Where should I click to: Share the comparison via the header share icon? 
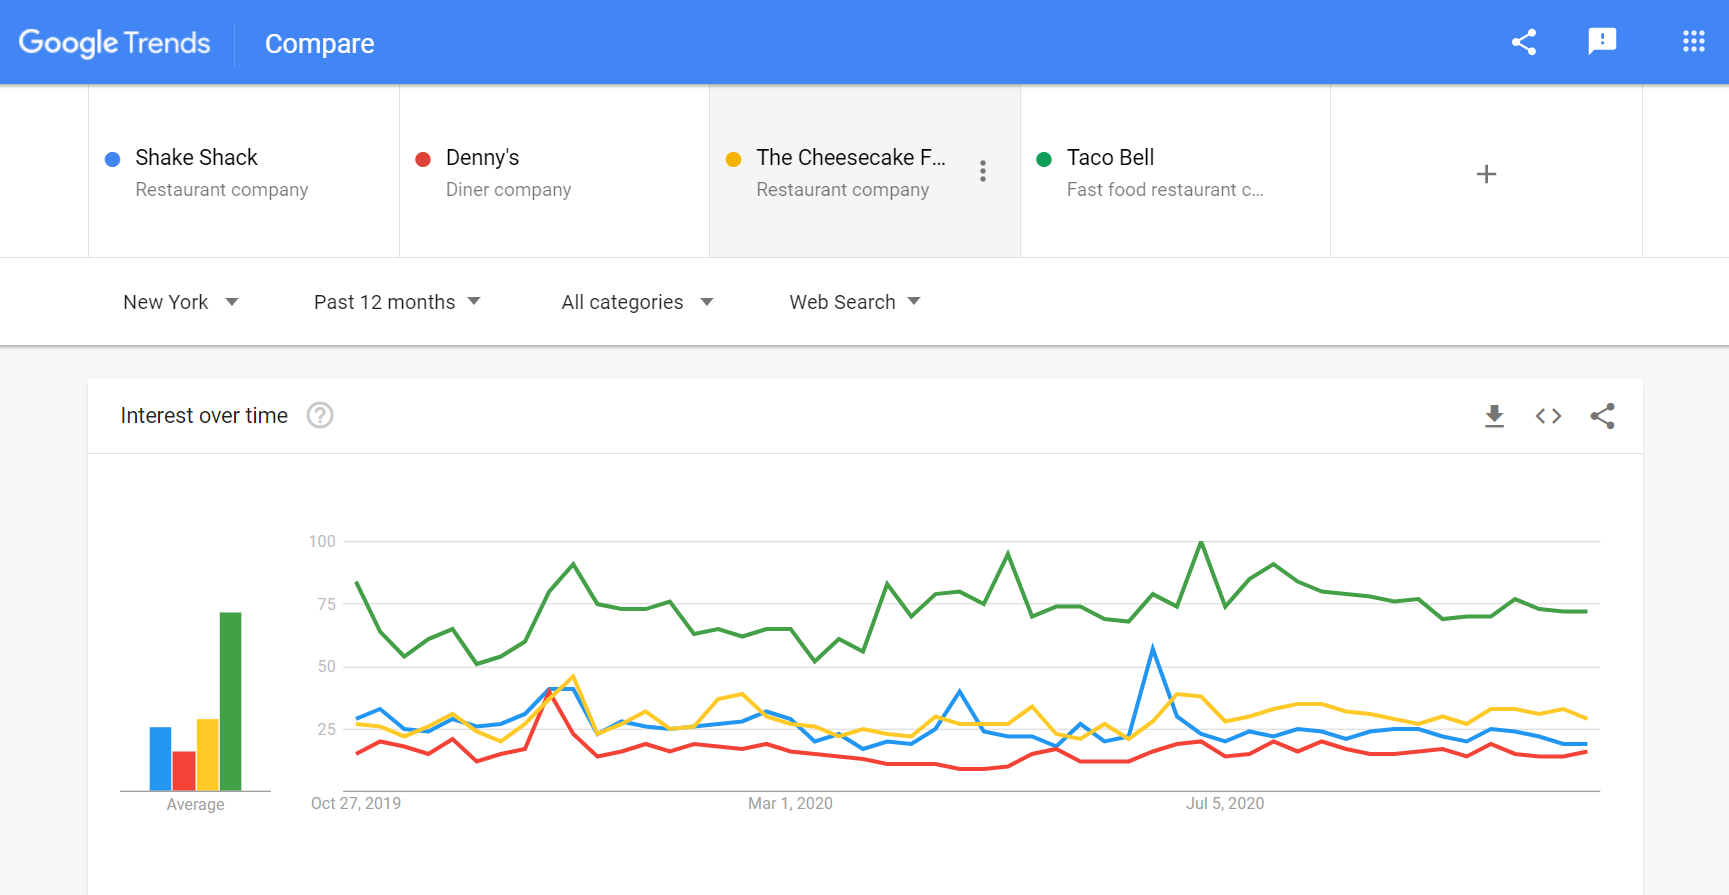click(1523, 42)
